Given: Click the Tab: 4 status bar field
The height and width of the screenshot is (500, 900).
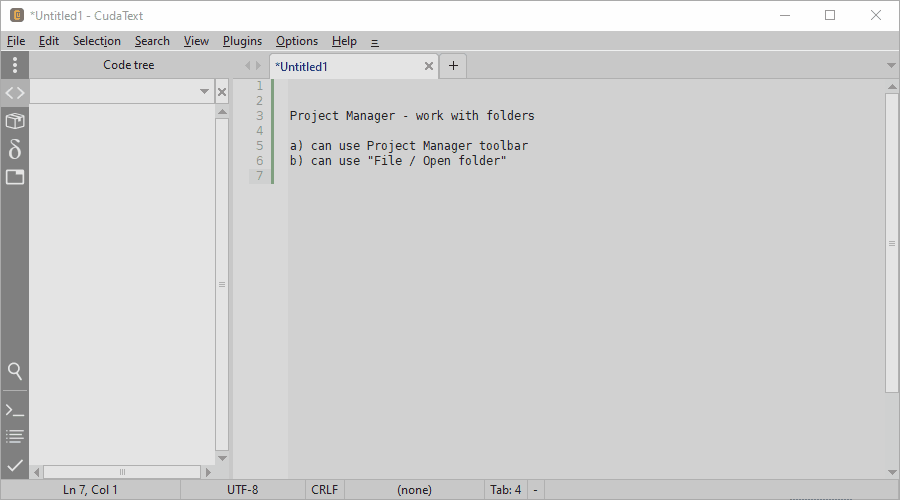Looking at the screenshot, I should pyautogui.click(x=505, y=490).
